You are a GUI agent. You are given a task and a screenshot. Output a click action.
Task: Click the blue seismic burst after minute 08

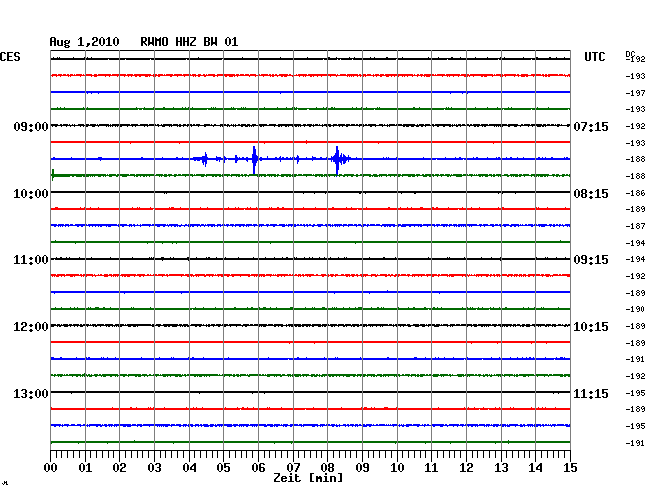(340, 160)
